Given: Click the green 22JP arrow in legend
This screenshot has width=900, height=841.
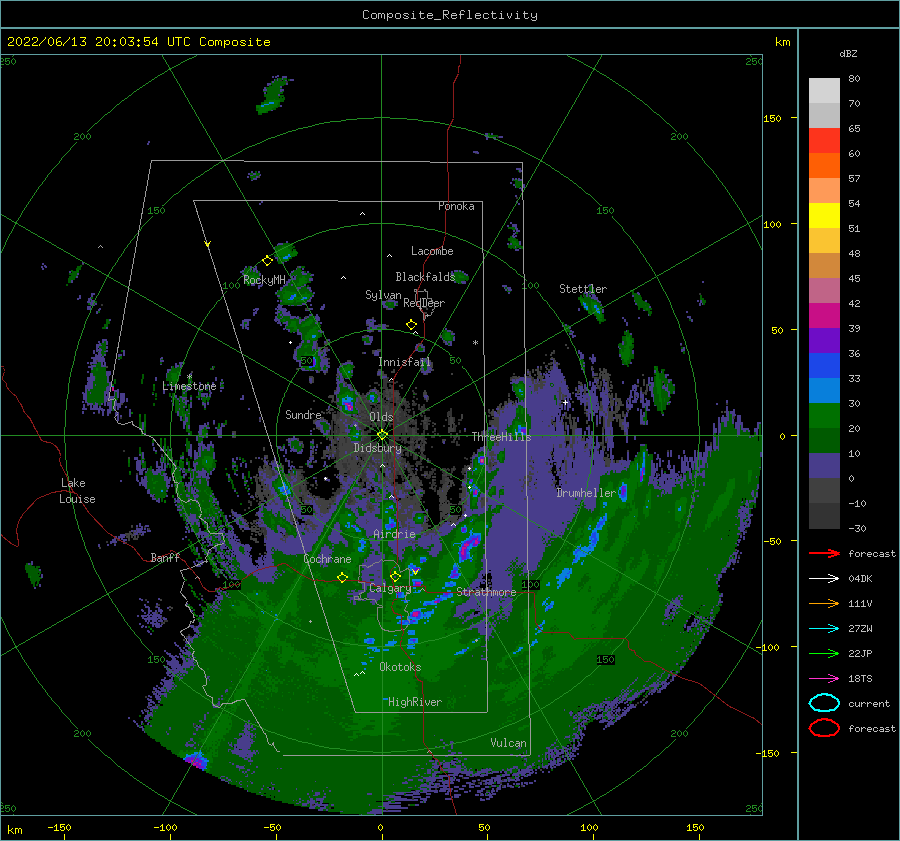Looking at the screenshot, I should [824, 653].
